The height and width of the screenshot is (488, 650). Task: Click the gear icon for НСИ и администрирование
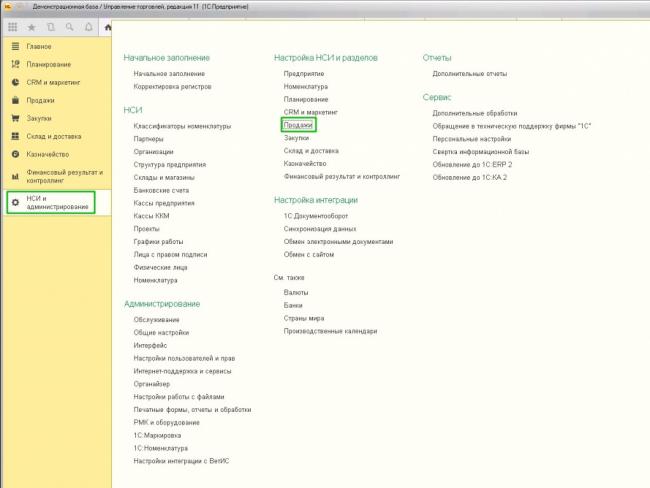[14, 202]
